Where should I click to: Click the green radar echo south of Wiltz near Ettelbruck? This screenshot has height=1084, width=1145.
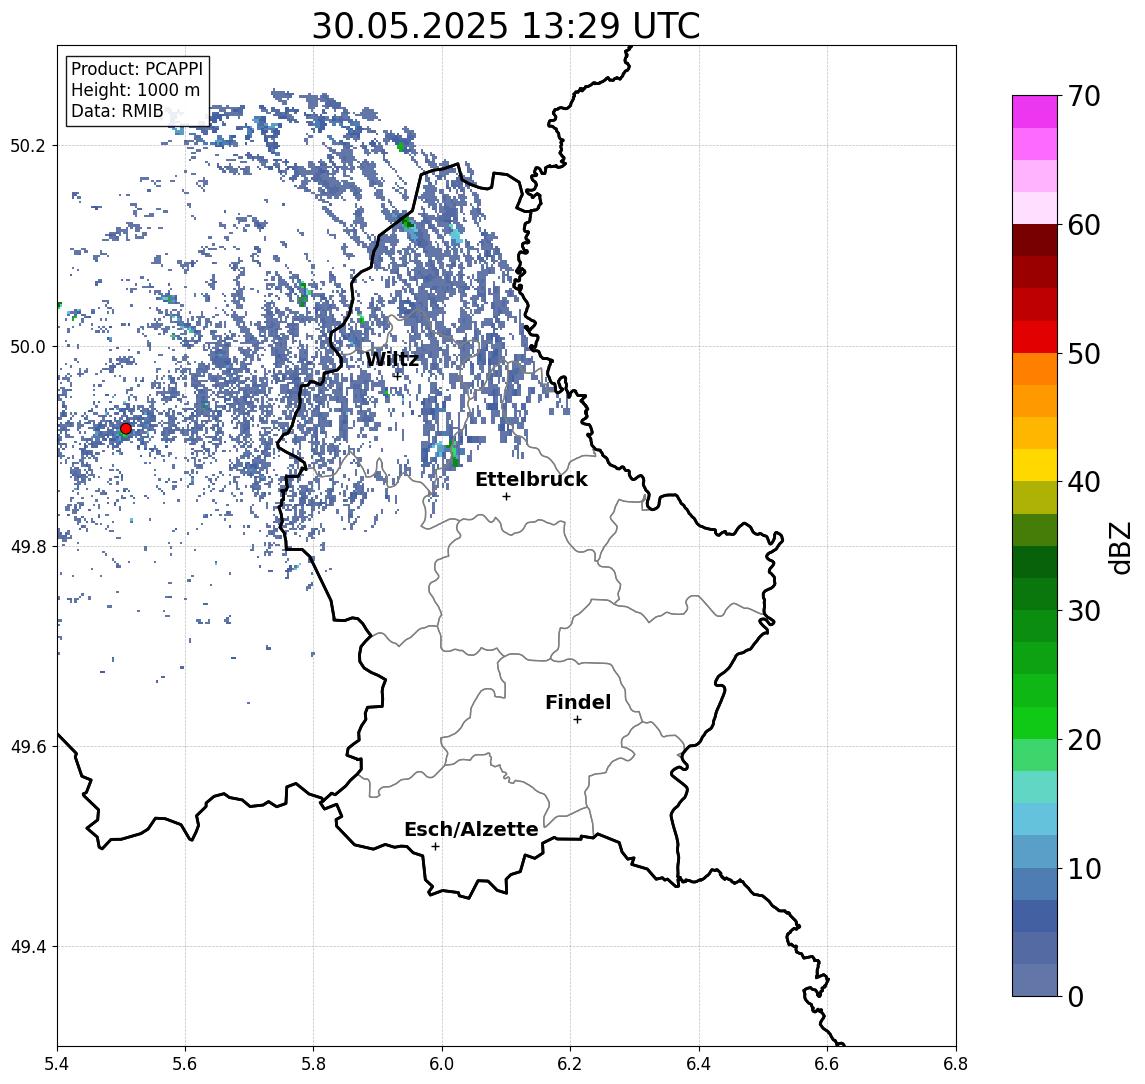pos(453,454)
